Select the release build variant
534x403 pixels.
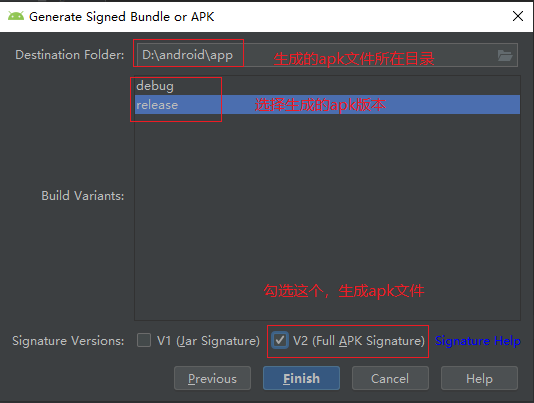327,105
